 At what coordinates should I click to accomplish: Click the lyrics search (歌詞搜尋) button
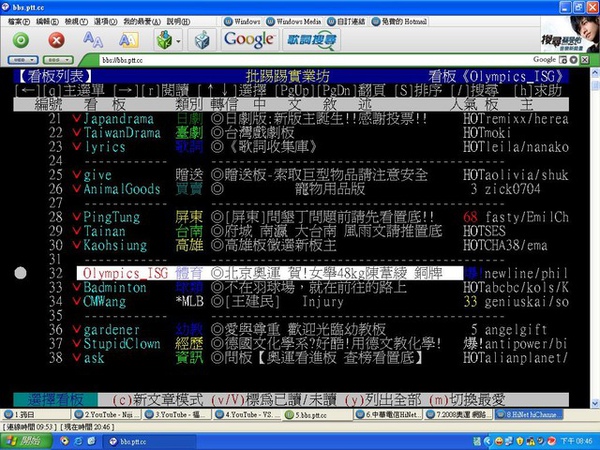click(x=311, y=40)
